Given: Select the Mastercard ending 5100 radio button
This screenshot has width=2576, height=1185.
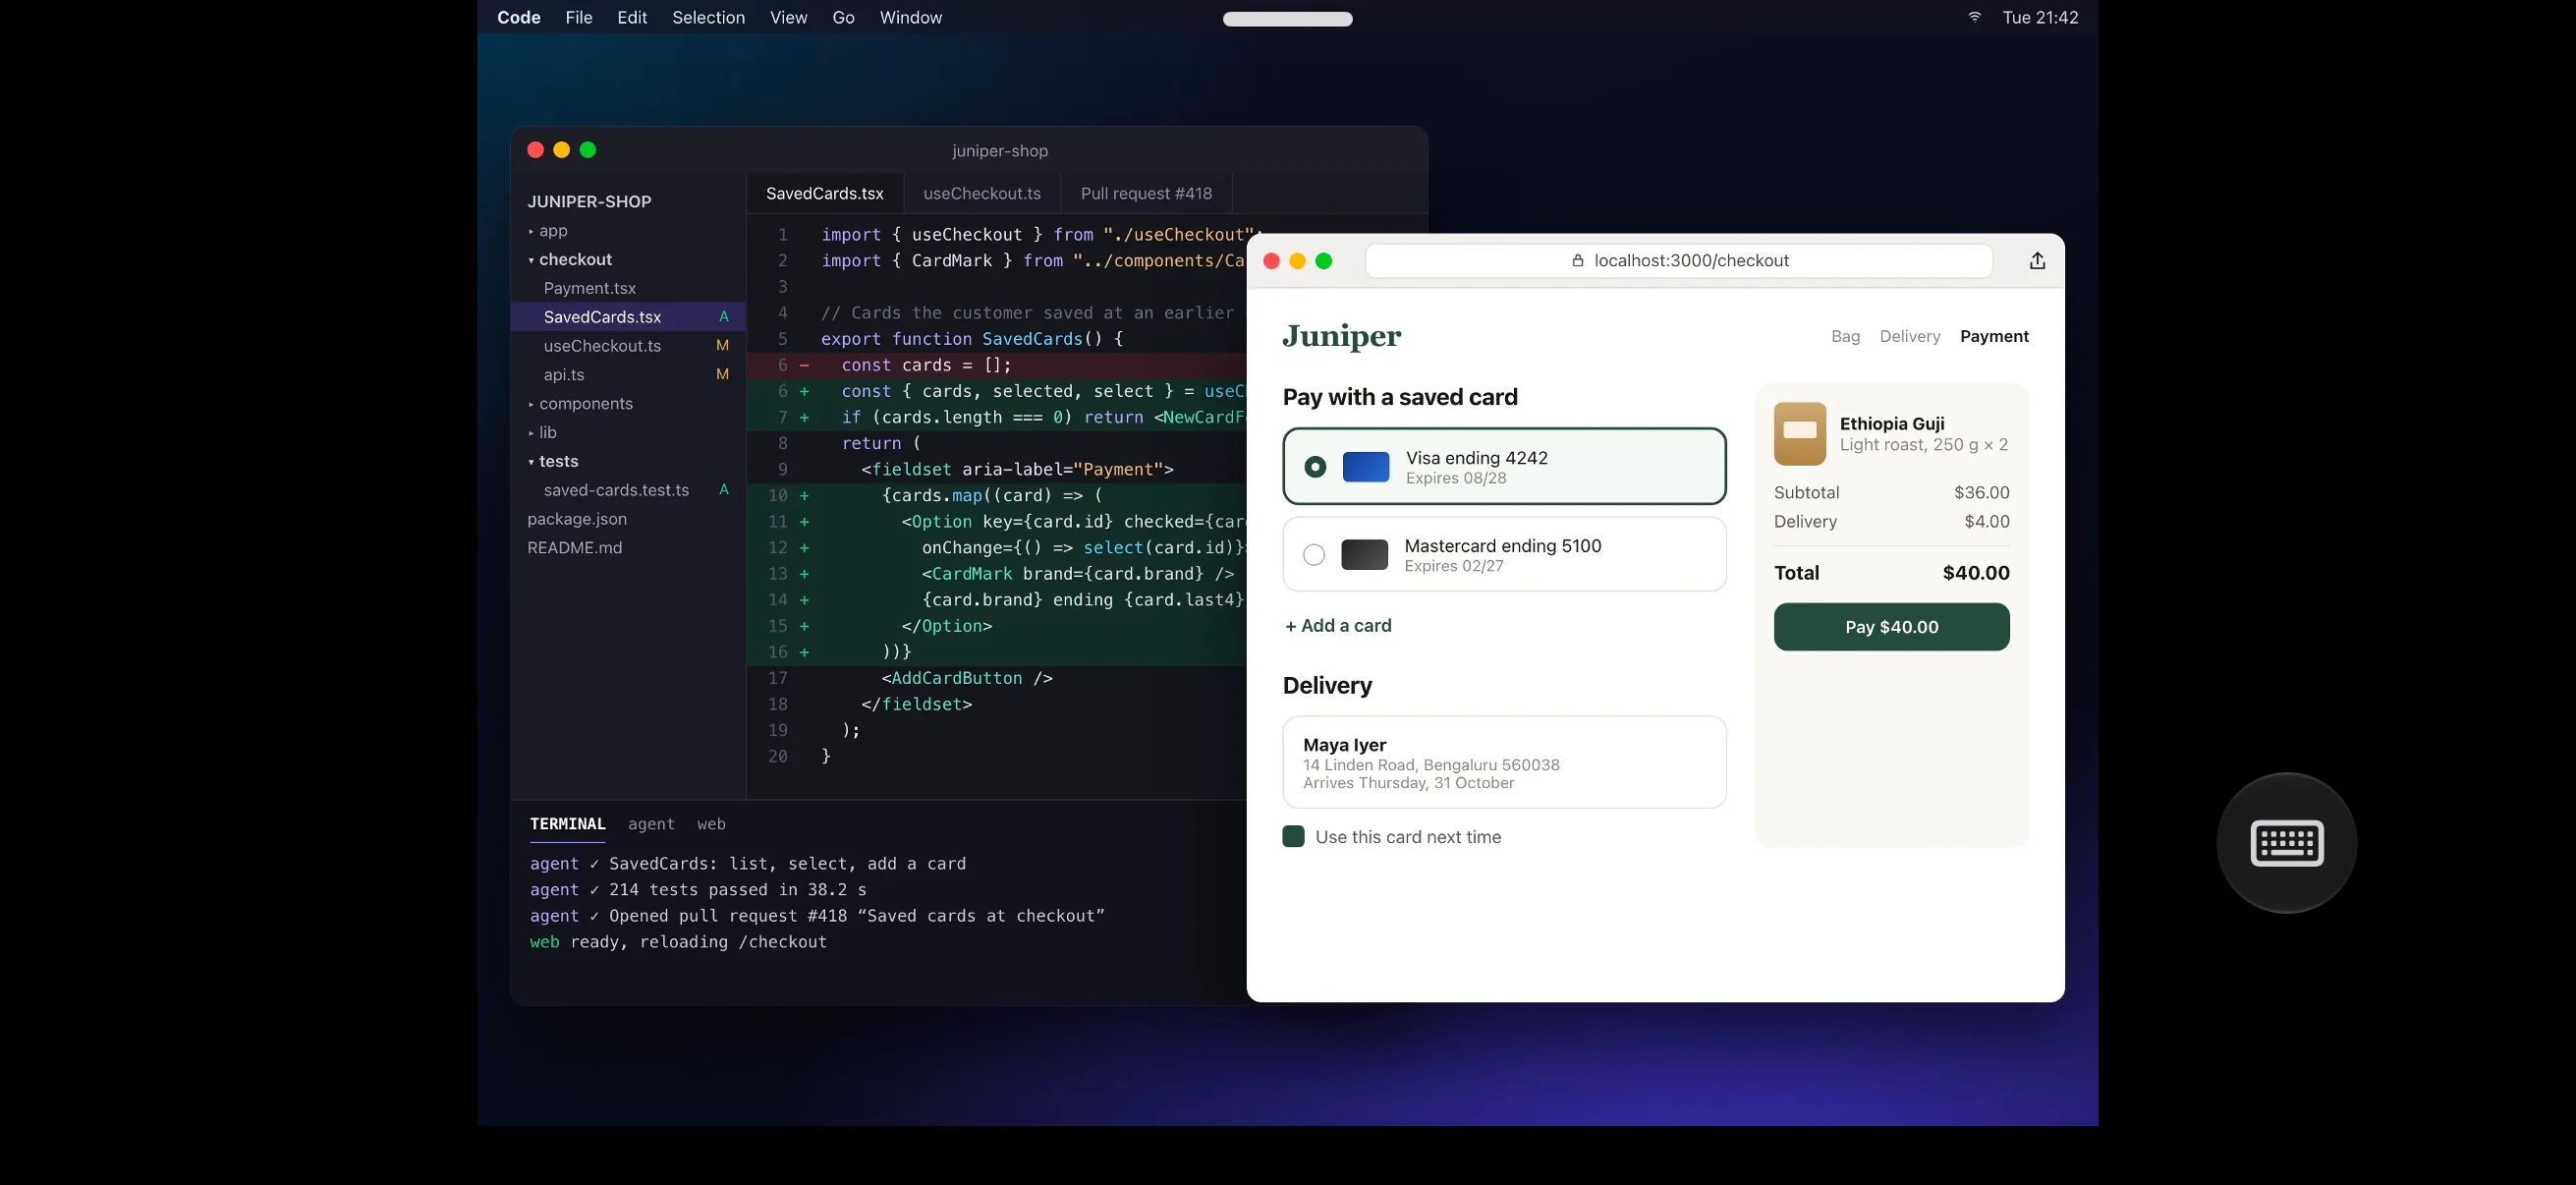Looking at the screenshot, I should pos(1314,554).
